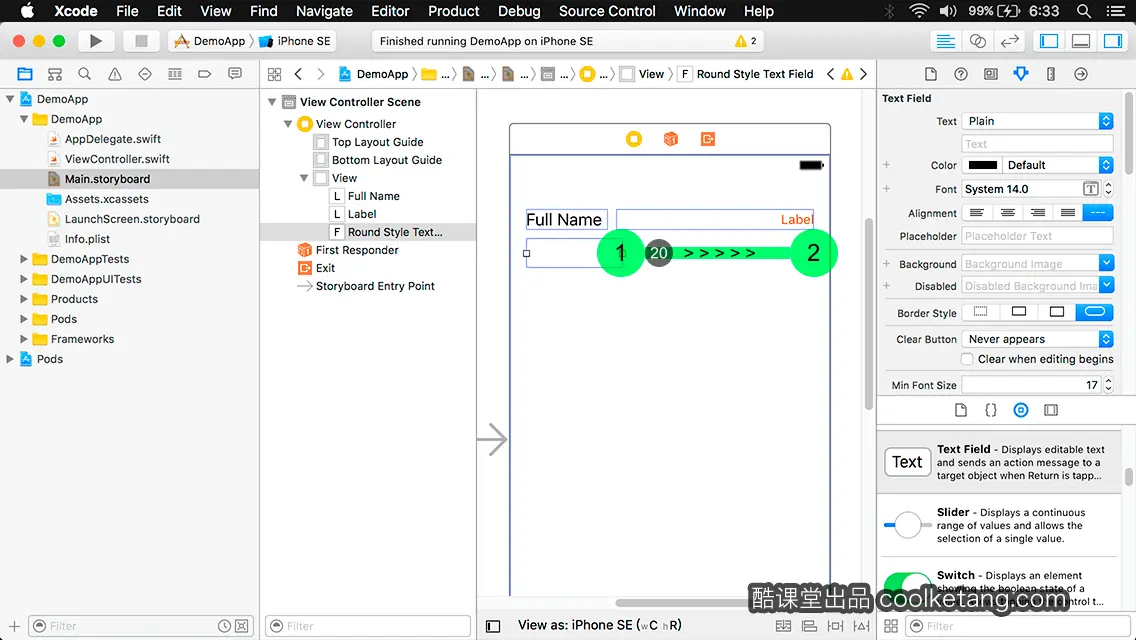
Task: Open the Find navigator magnifier icon
Action: click(85, 74)
